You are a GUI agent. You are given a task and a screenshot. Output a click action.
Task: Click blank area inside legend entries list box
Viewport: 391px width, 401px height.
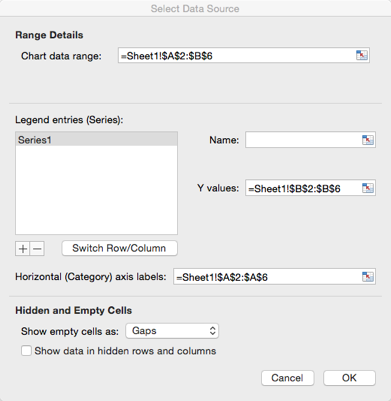click(x=96, y=190)
